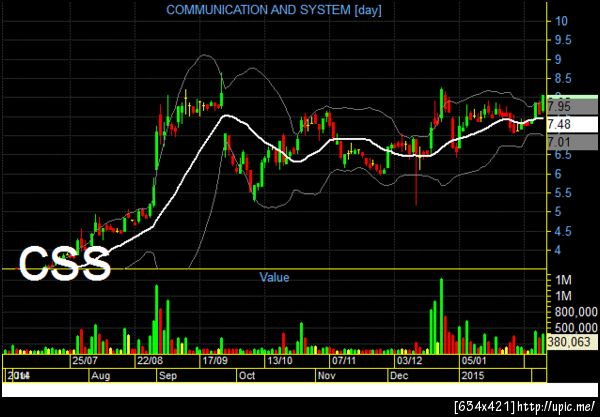Select the 25/07 date marker
Image resolution: width=600 pixels, height=417 pixels.
coord(85,360)
